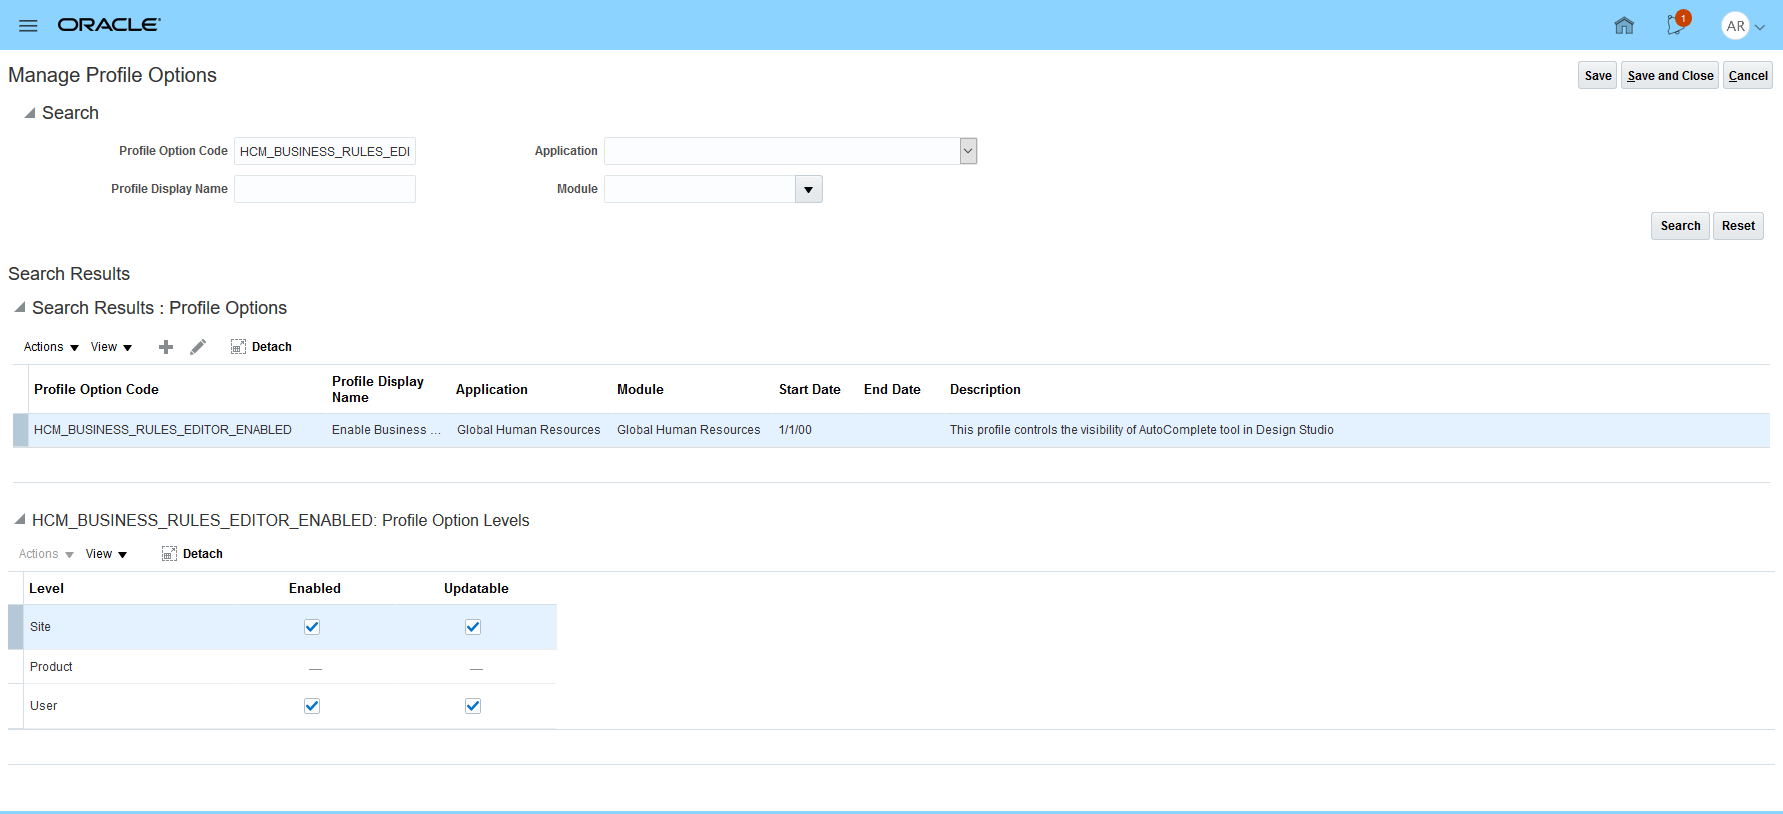Open View menu in Profile Options toolbar
Image resolution: width=1783 pixels, height=814 pixels.
[x=111, y=347]
